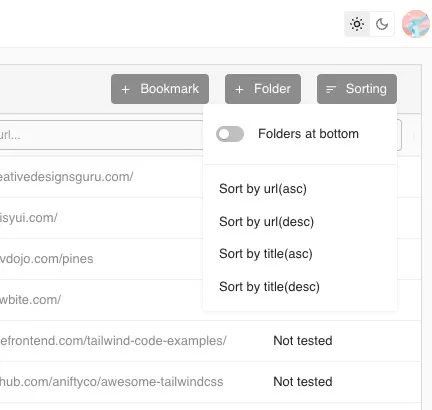The height and width of the screenshot is (410, 432).
Task: Switch to light theme sun icon
Action: (357, 24)
